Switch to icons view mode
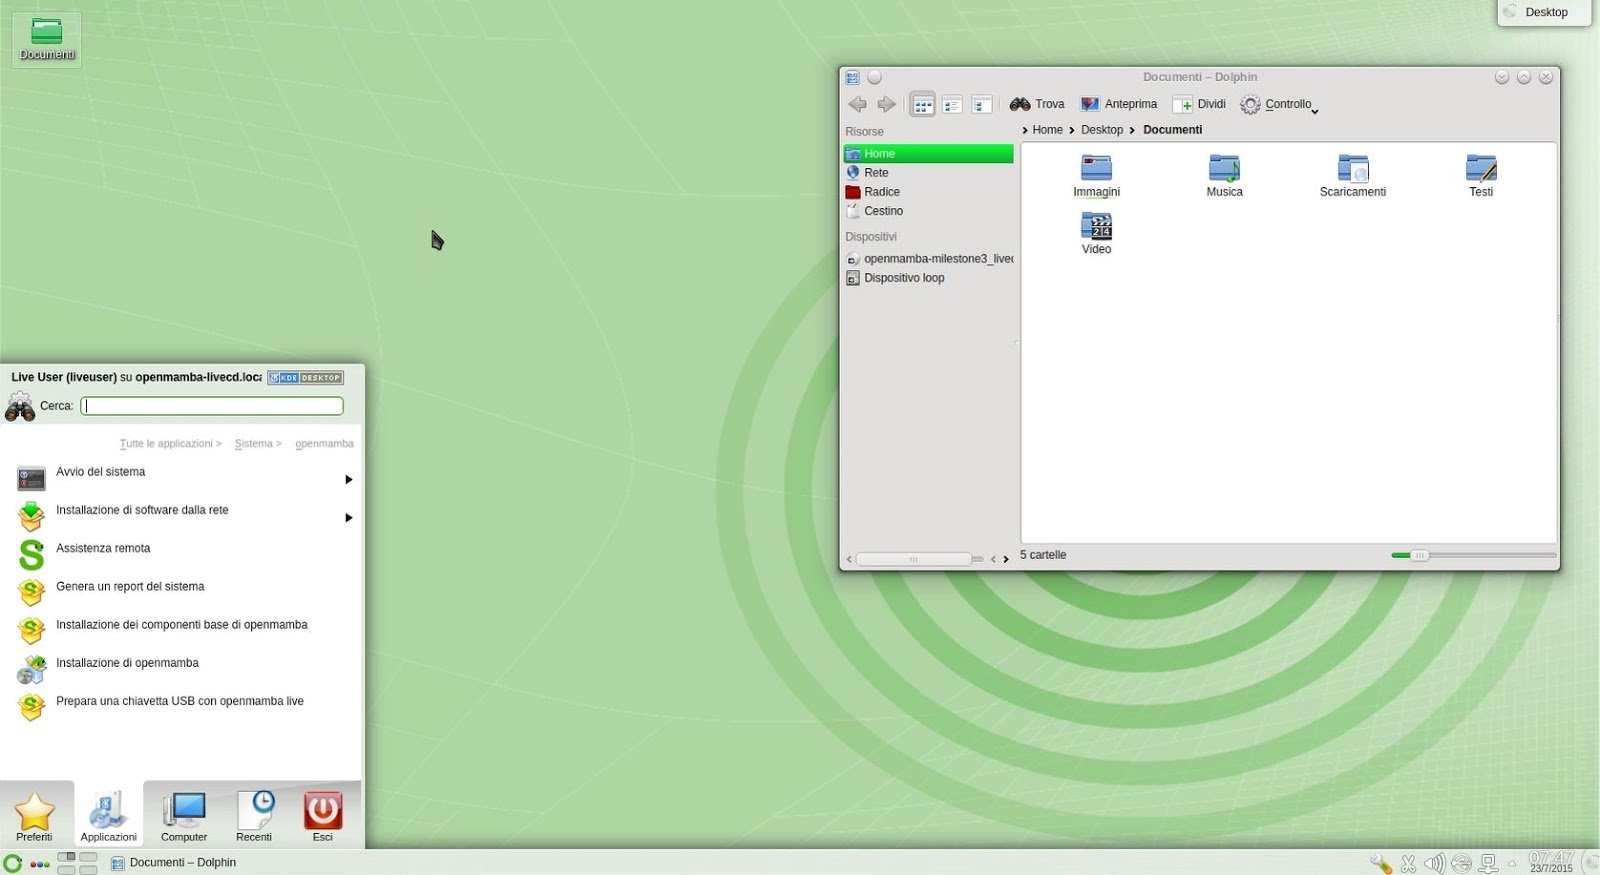Viewport: 1600px width, 875px height. point(923,104)
